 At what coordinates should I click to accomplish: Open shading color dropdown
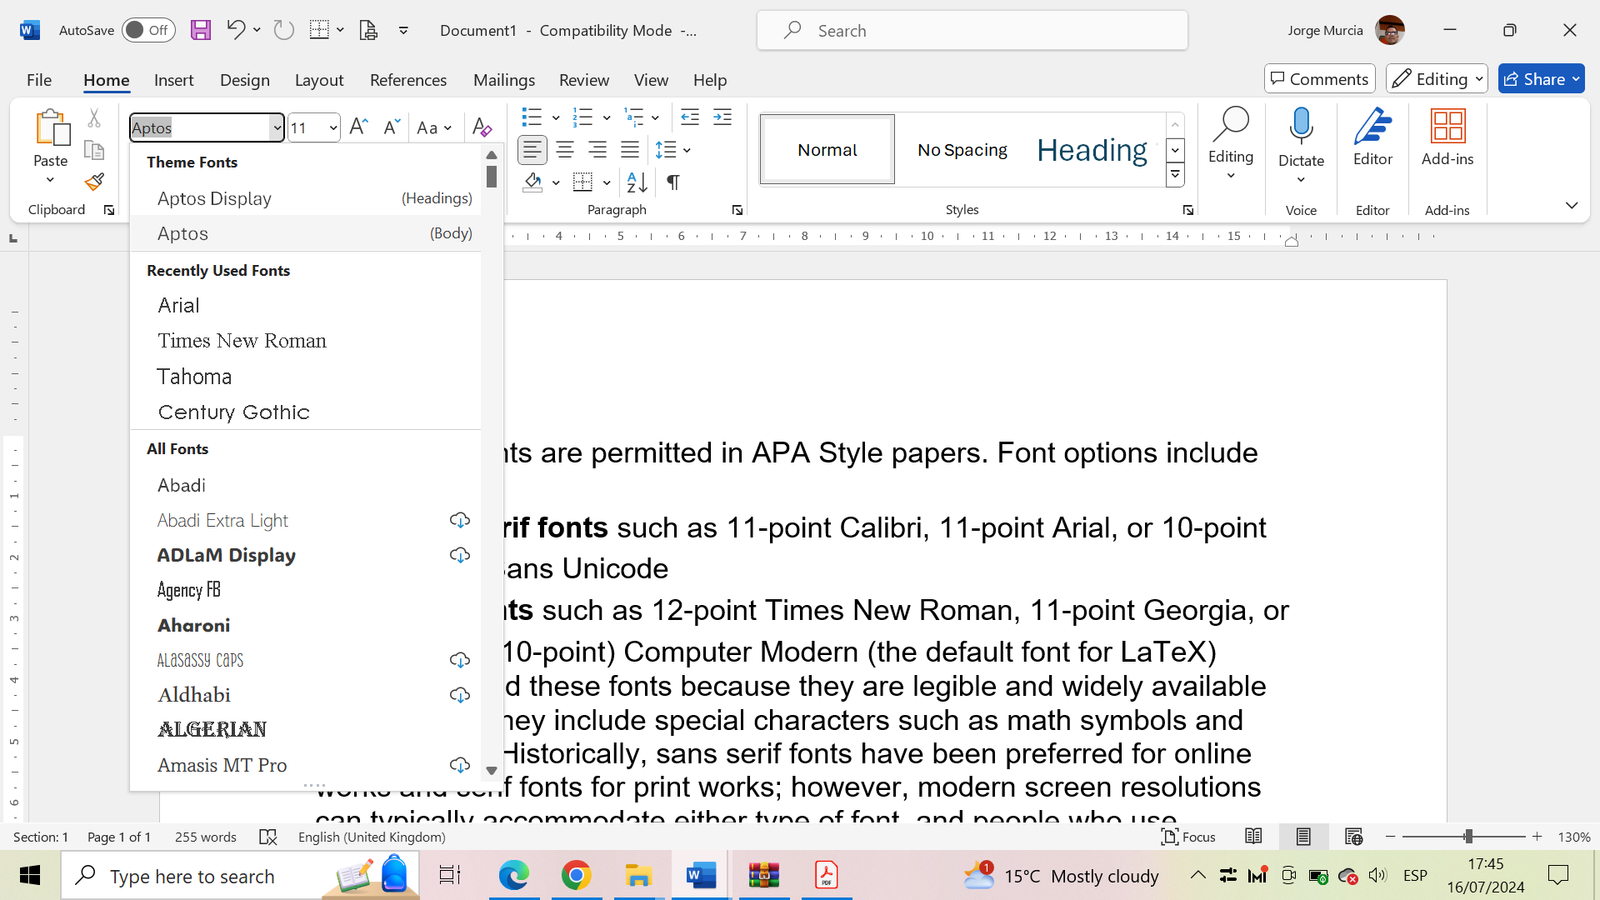[556, 183]
